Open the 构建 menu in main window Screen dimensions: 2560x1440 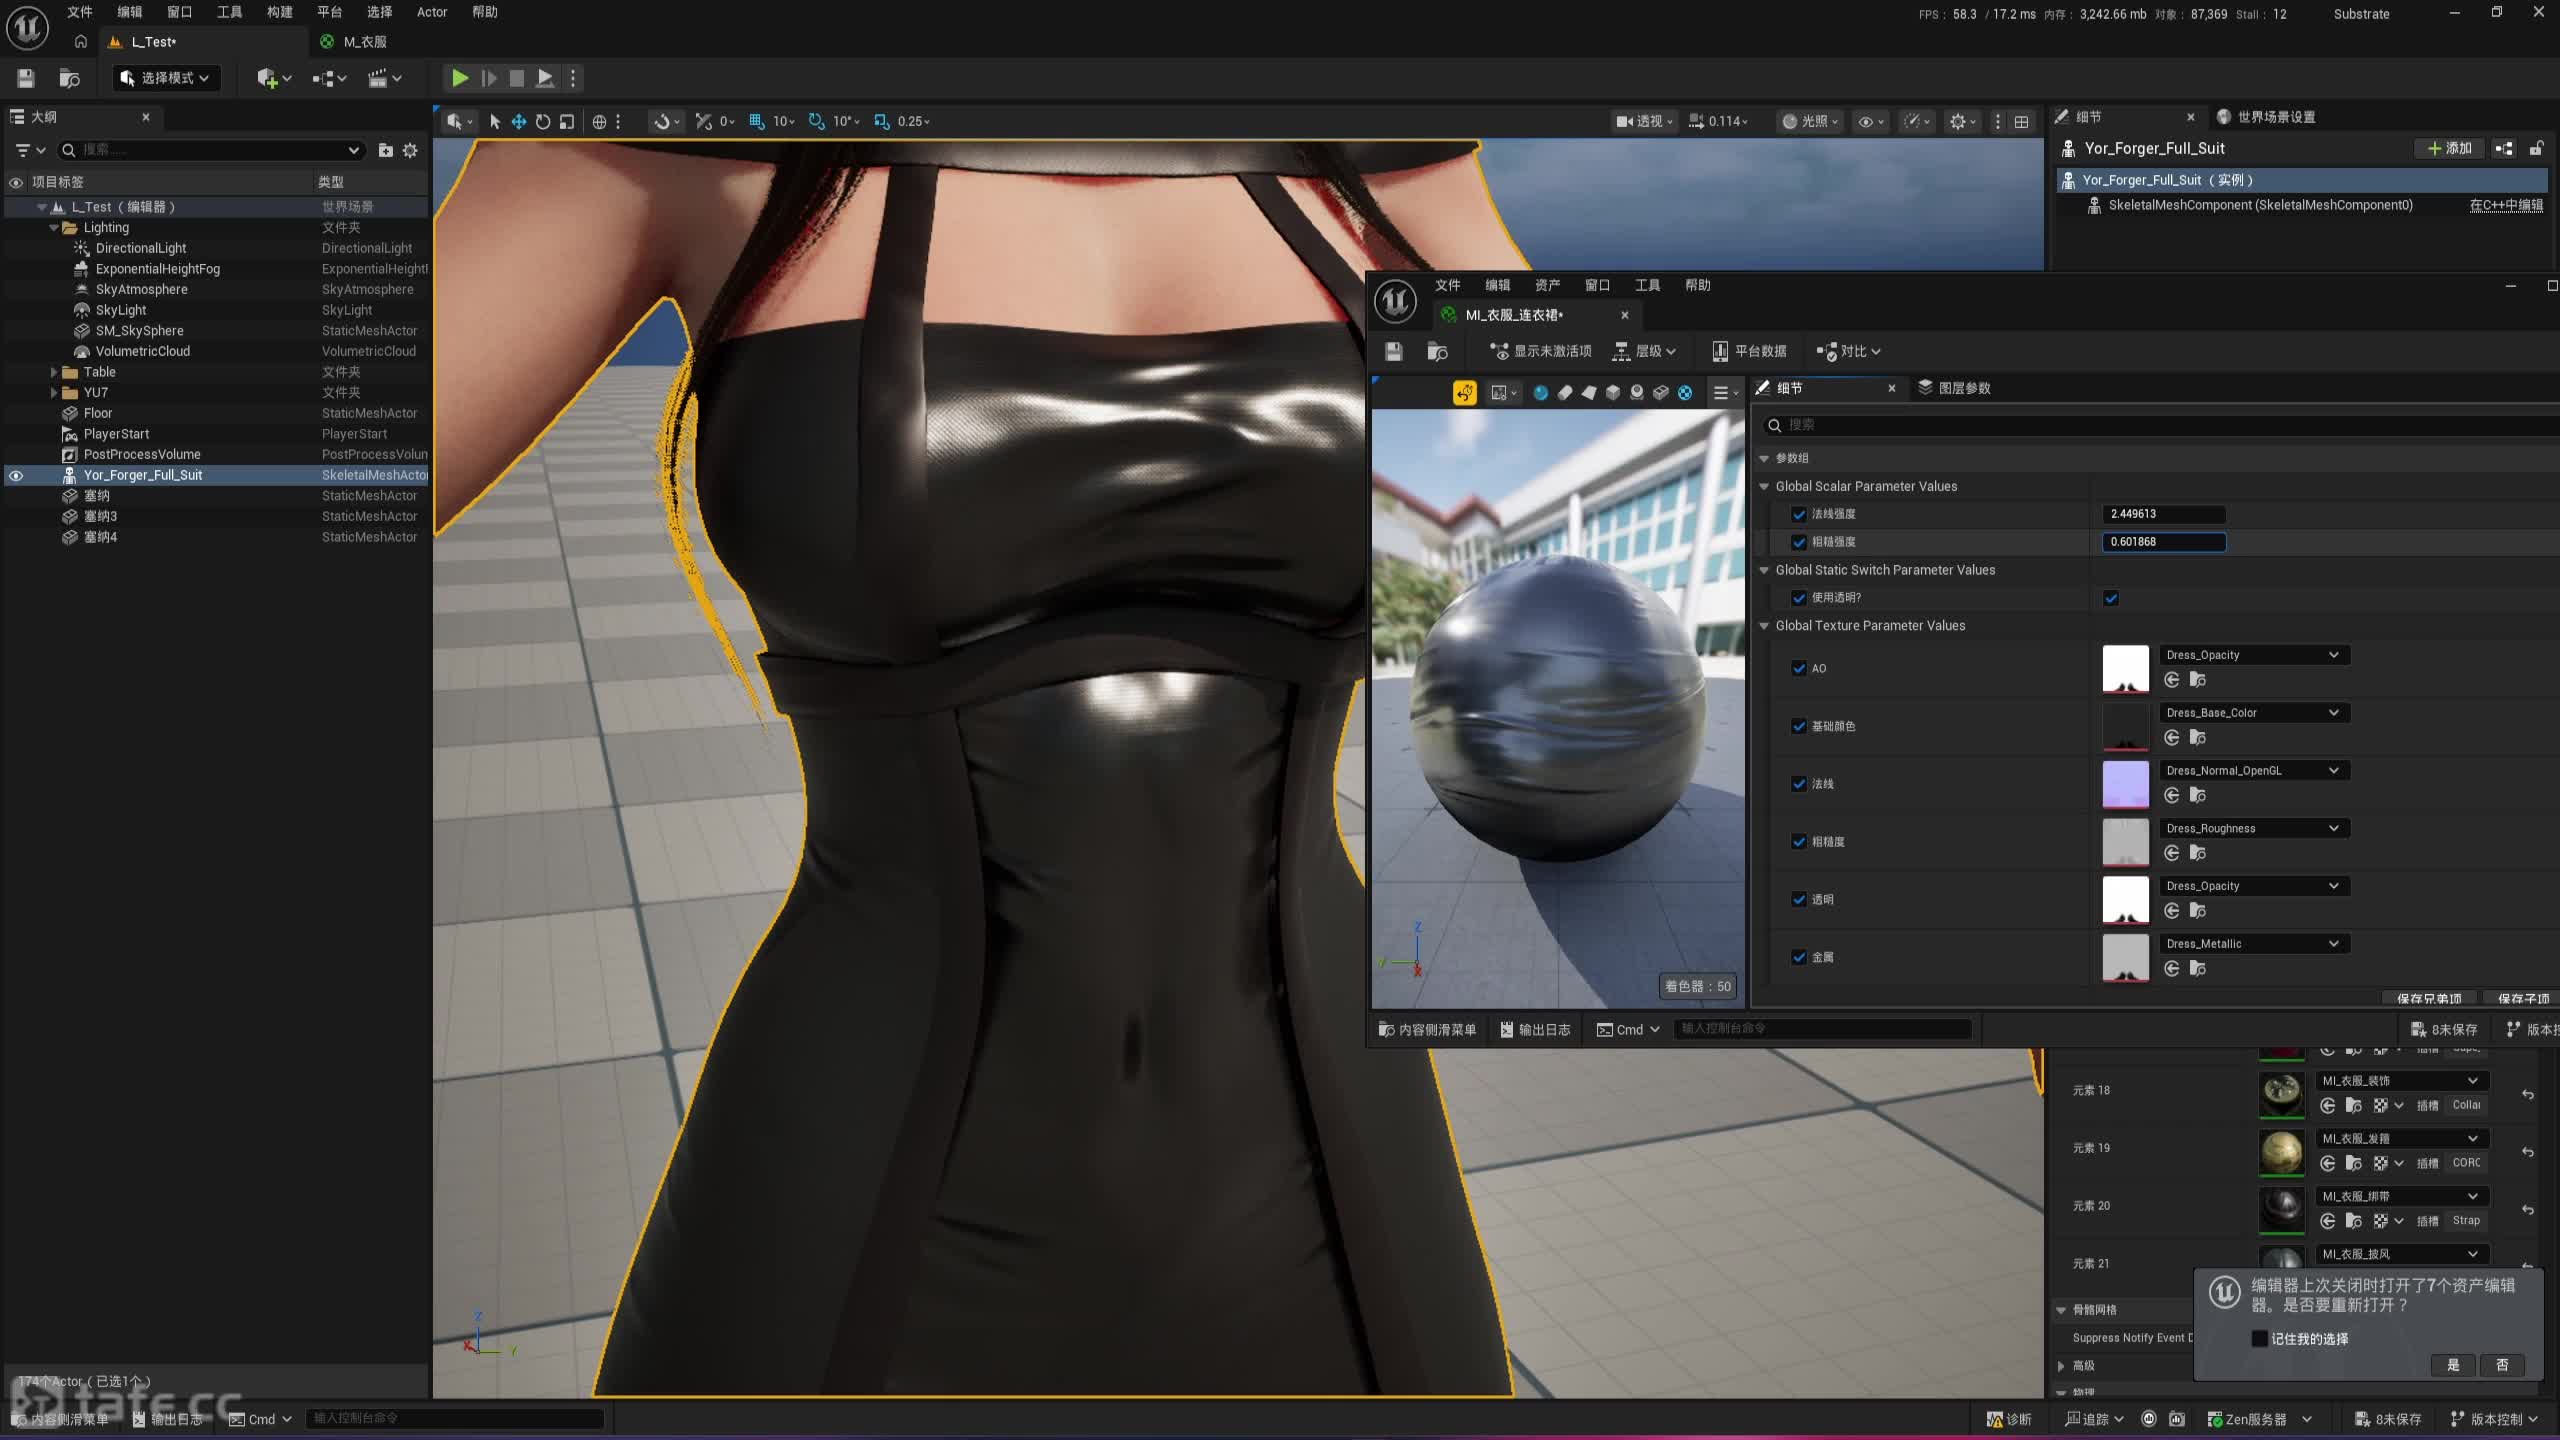280,12
